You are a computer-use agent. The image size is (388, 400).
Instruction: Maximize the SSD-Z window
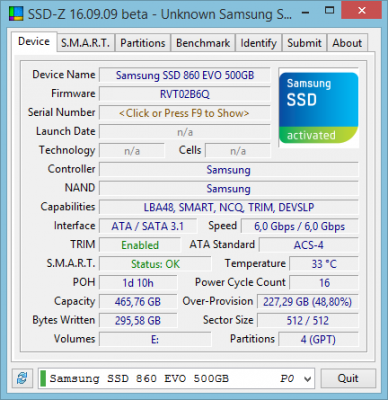coord(329,11)
